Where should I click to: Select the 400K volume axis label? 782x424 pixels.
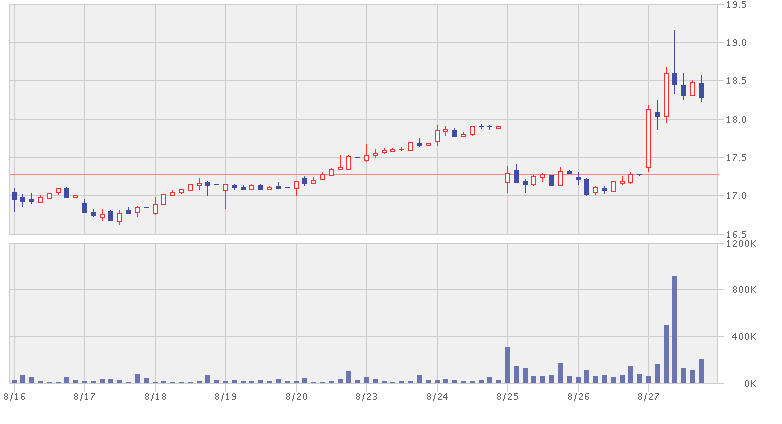[744, 337]
